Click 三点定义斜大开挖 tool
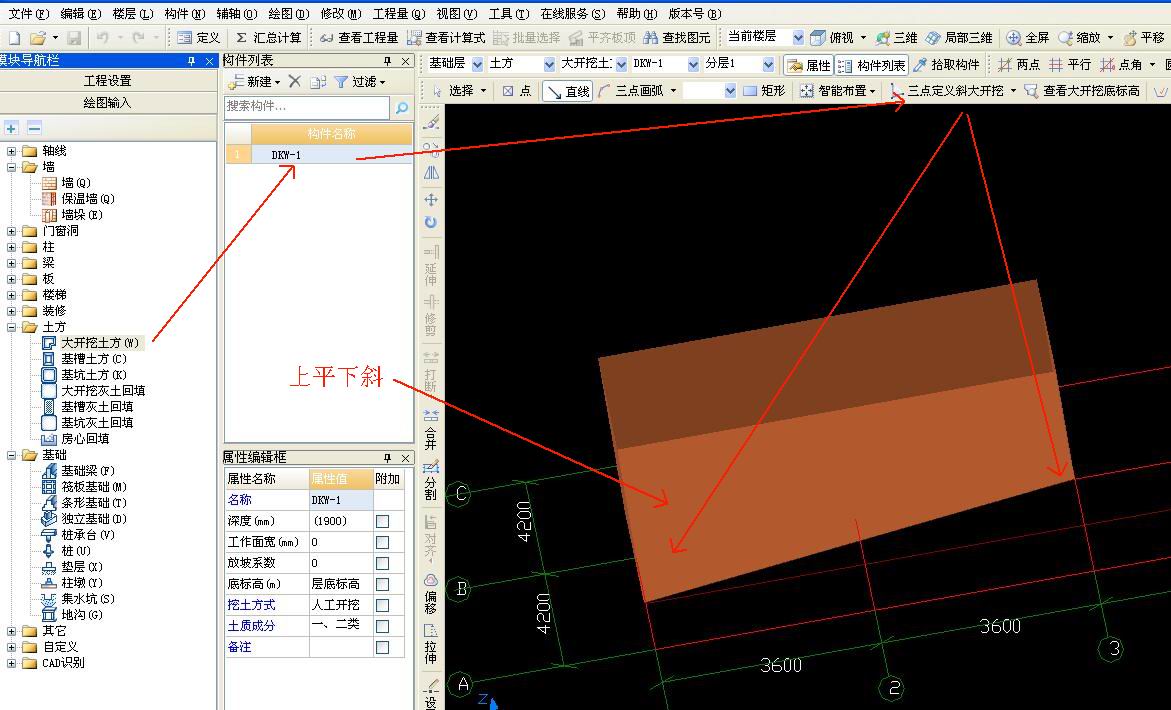Image resolution: width=1171 pixels, height=710 pixels. (x=948, y=91)
